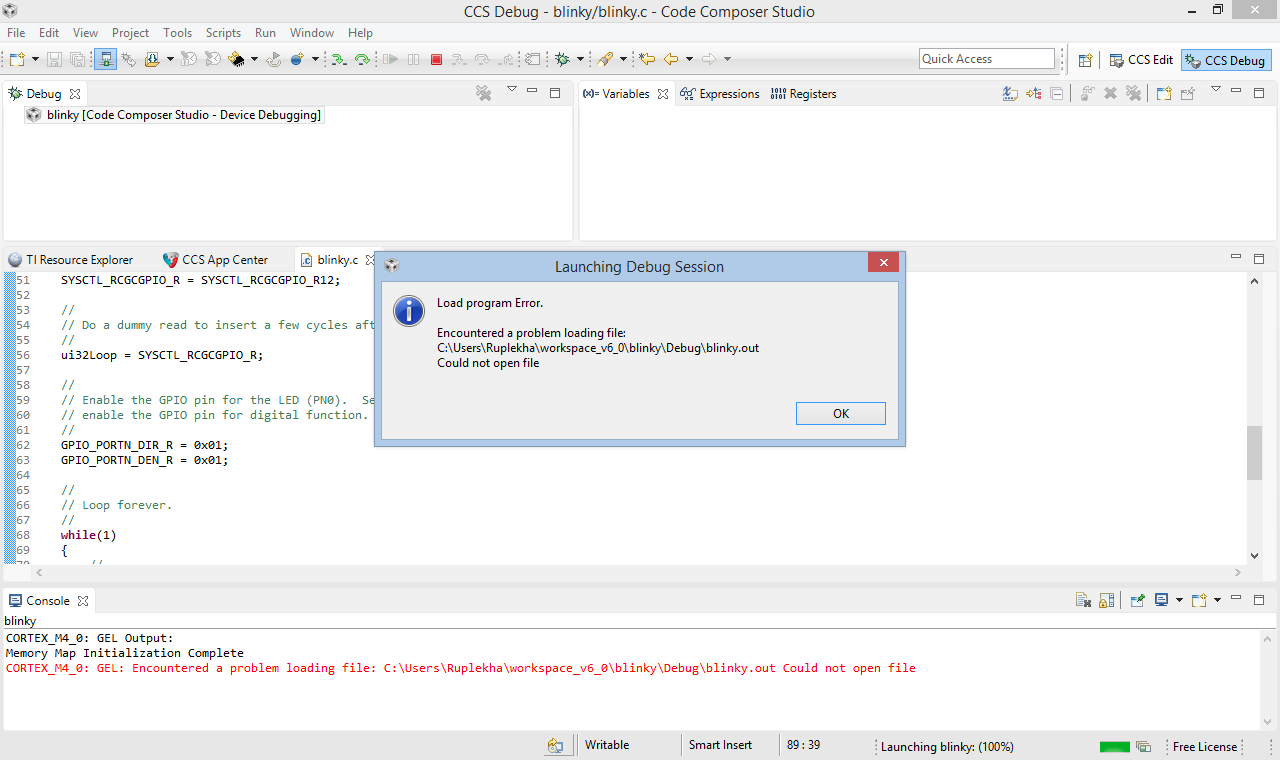
Task: Open the Debug view menu triangle
Action: (x=512, y=90)
